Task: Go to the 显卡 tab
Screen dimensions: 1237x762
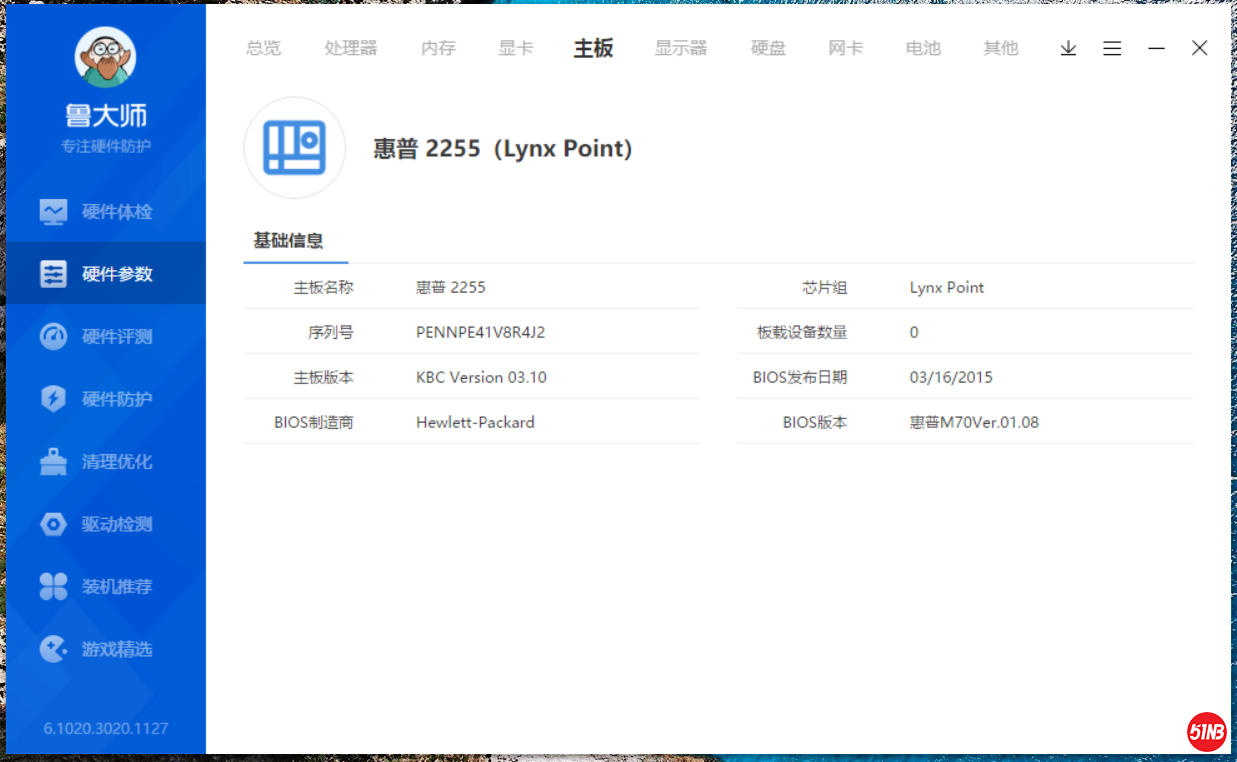Action: coord(516,48)
